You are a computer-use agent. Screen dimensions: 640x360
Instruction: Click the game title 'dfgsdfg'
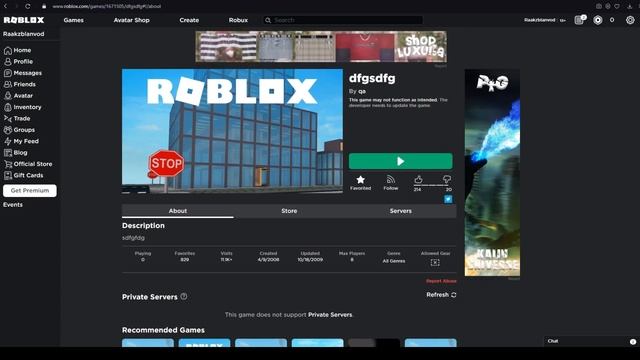(372, 78)
